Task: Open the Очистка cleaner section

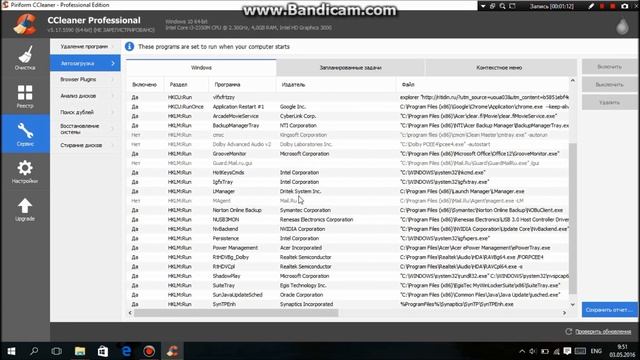Action: pos(25,58)
